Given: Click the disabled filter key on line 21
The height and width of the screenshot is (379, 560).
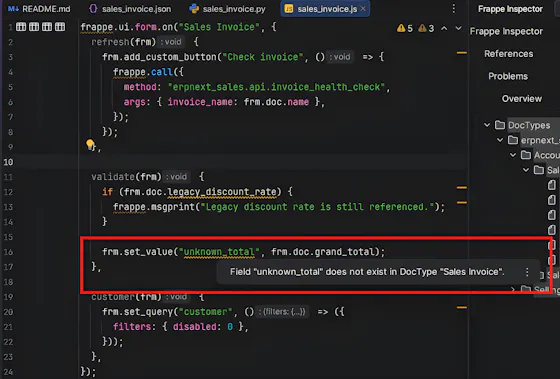Looking at the screenshot, I should (195, 327).
